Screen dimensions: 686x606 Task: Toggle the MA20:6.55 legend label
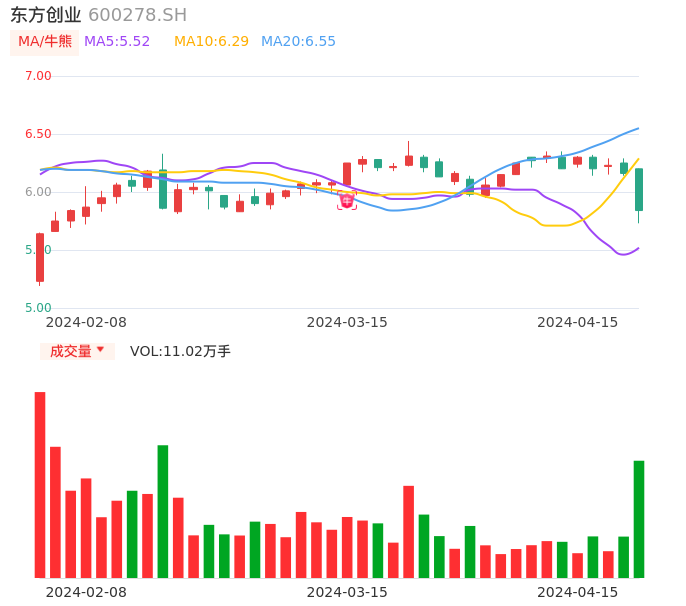[x=298, y=42]
